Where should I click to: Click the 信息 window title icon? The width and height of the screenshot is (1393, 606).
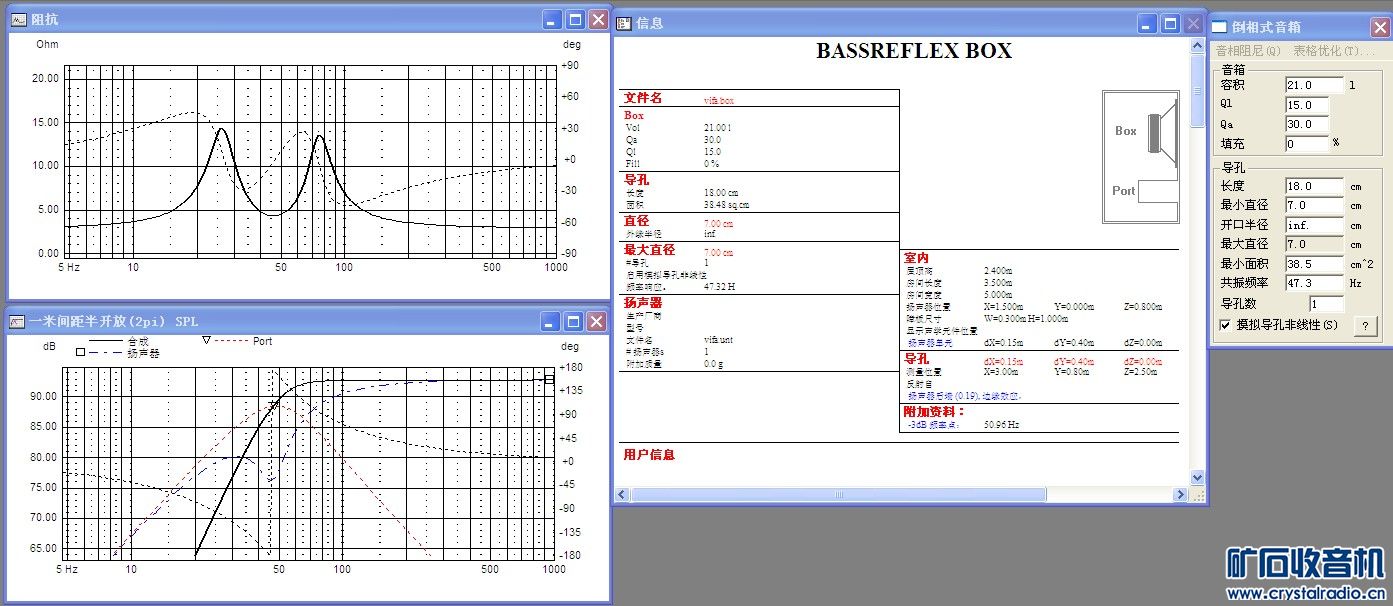pos(624,23)
